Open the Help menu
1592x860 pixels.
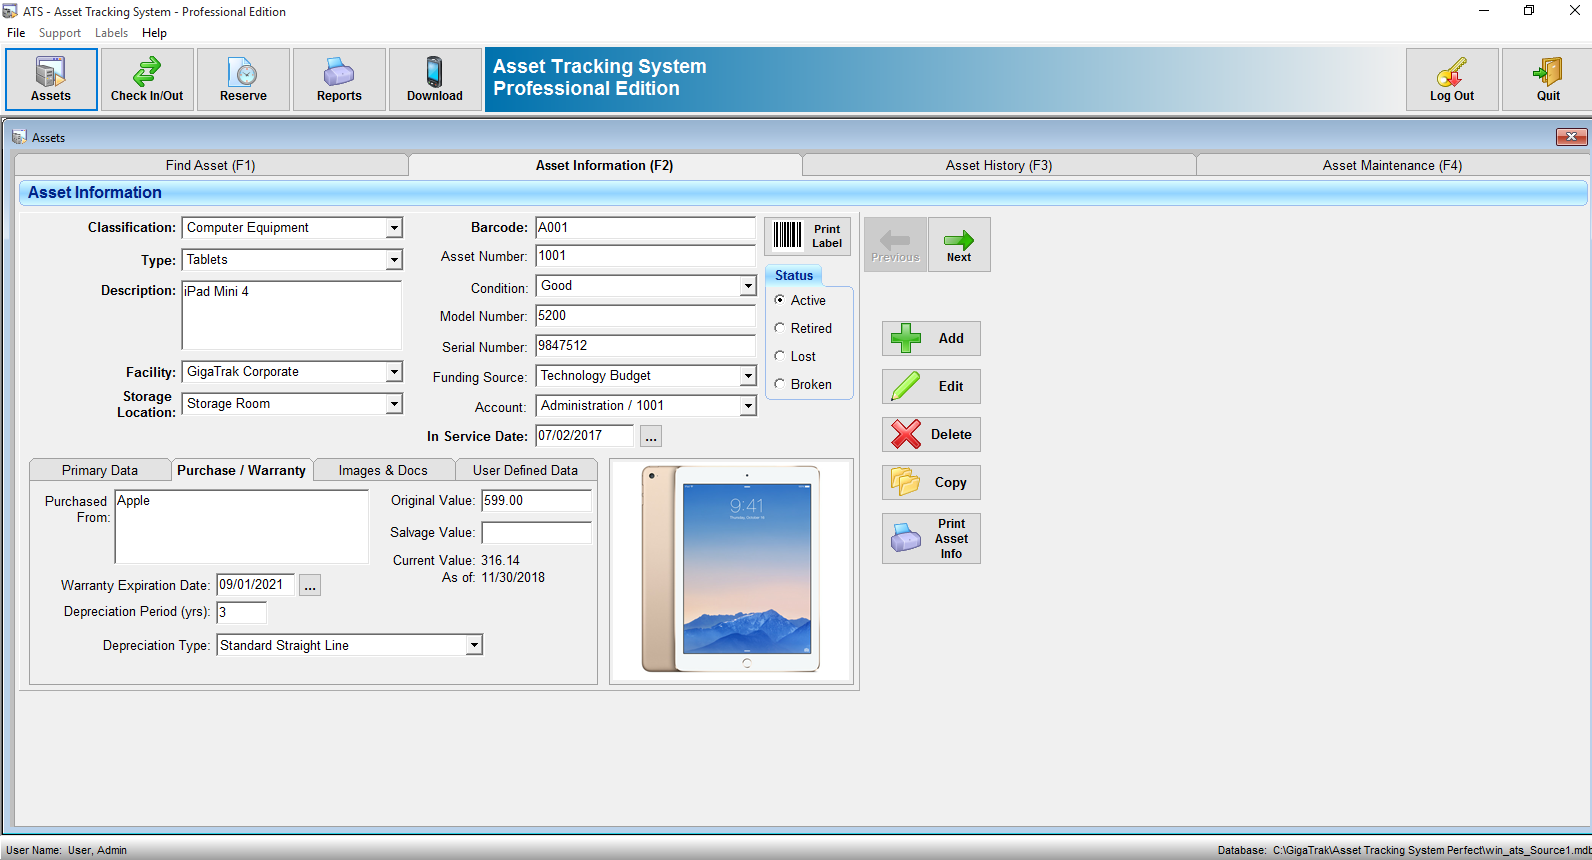(154, 33)
